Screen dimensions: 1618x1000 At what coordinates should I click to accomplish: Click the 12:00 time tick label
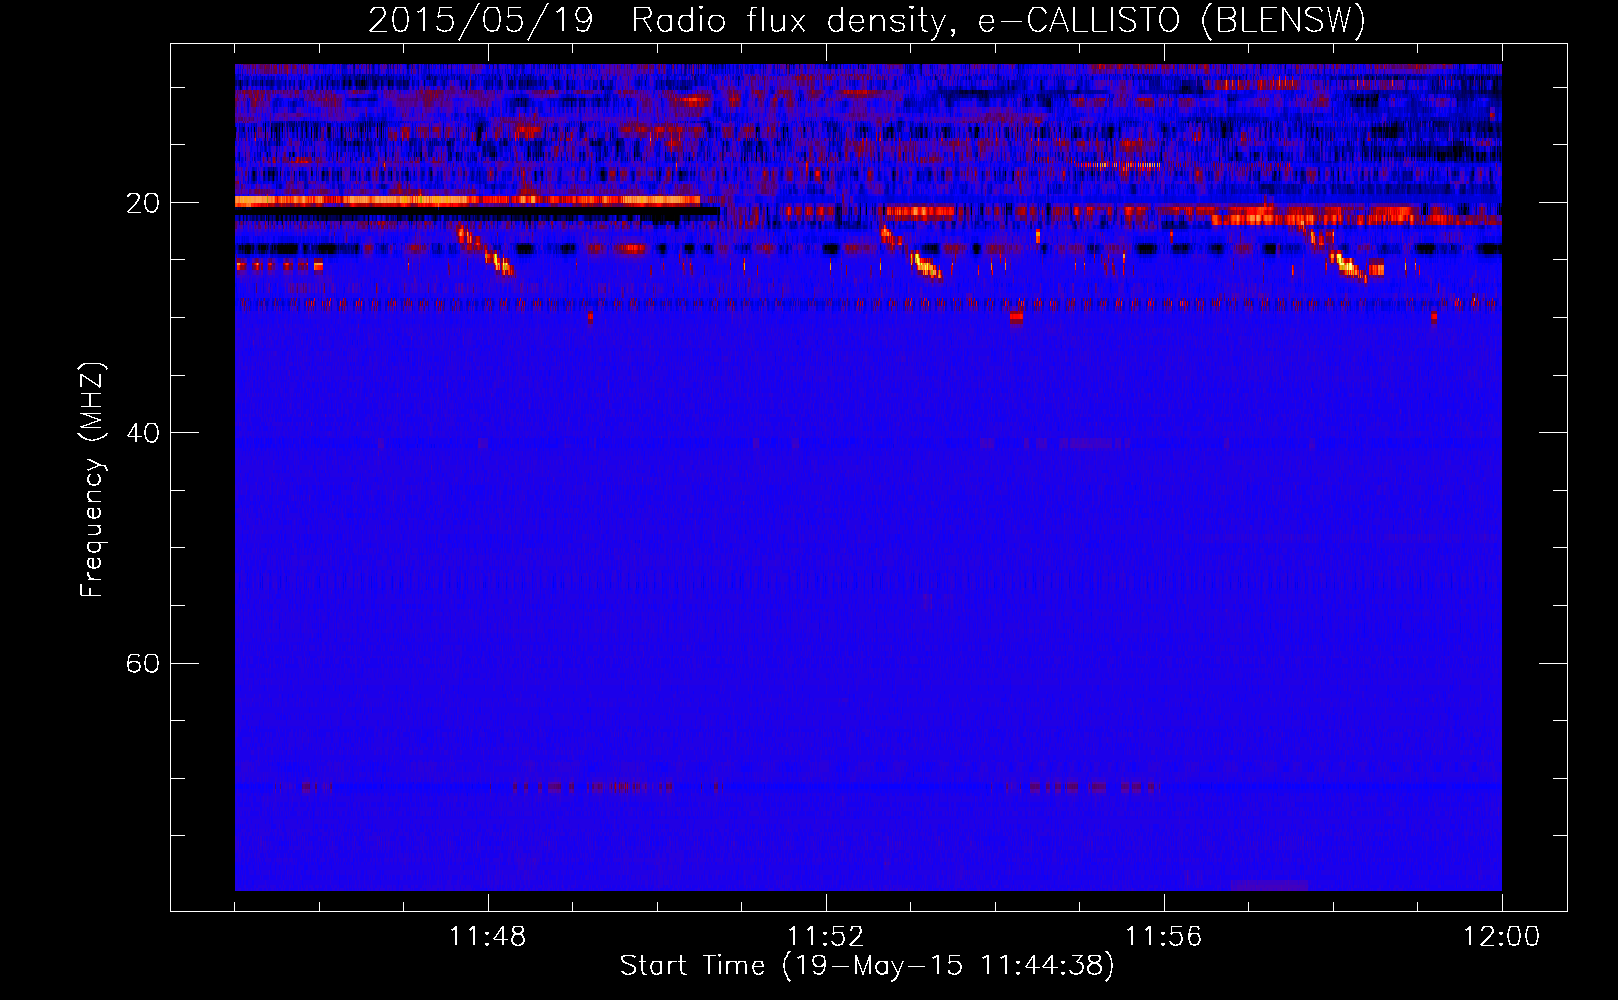[1501, 936]
